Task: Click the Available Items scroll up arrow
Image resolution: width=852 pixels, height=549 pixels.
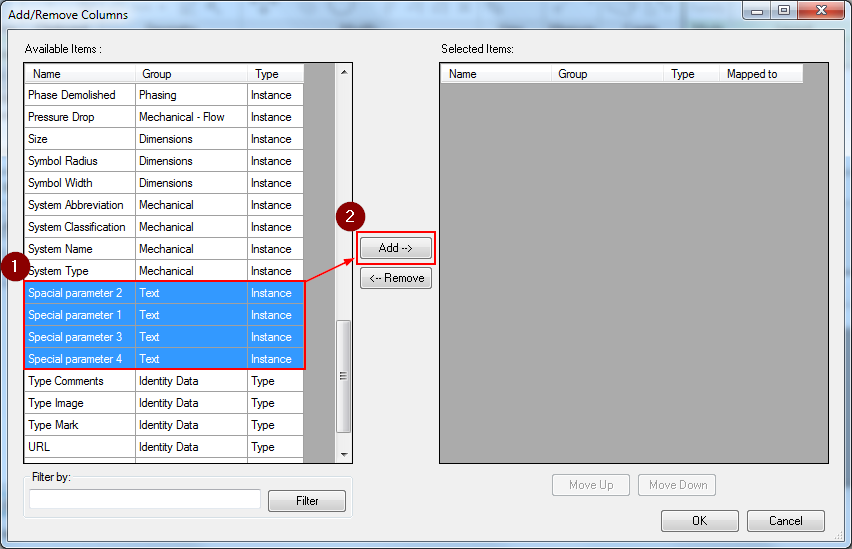Action: 344,72
